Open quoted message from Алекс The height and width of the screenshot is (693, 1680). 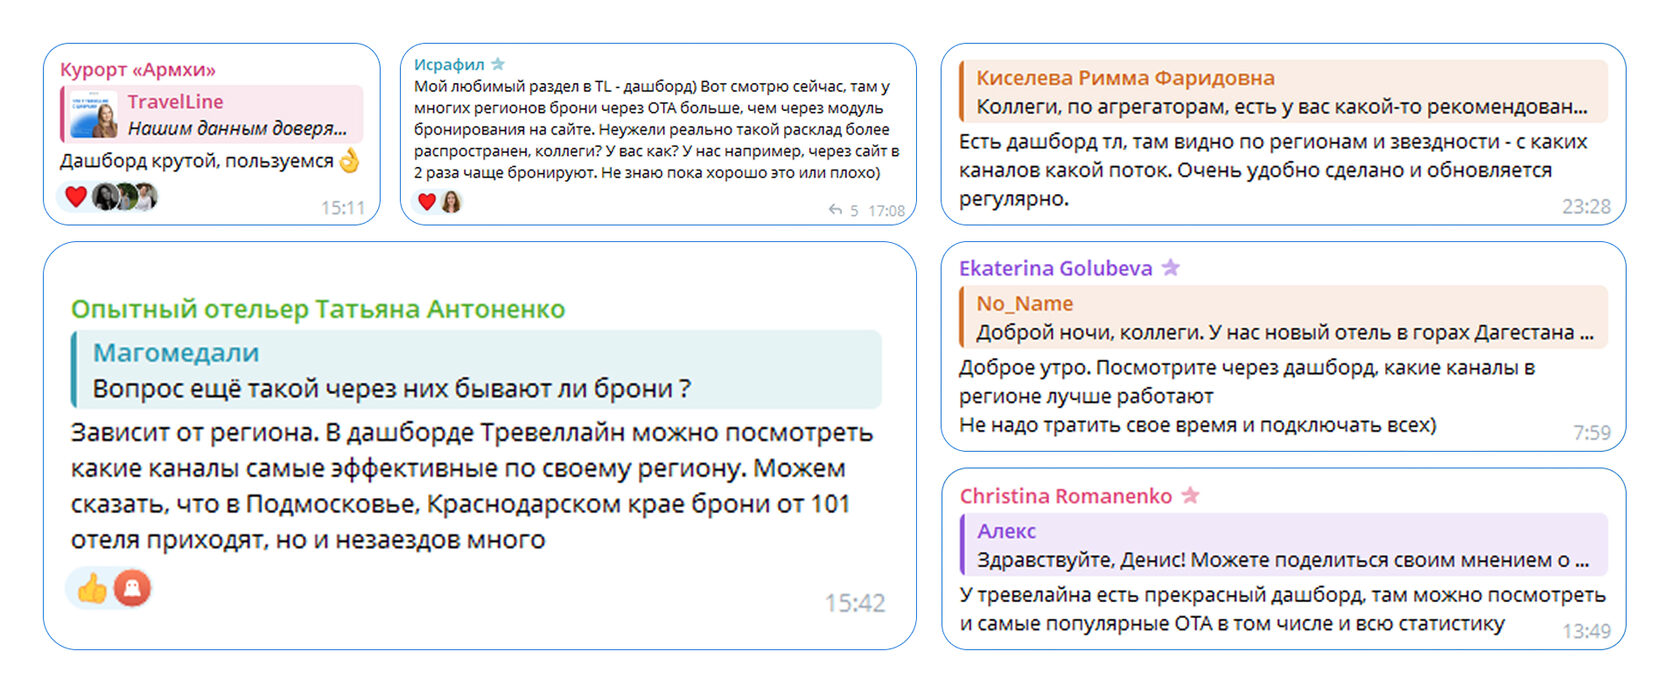[1284, 545]
